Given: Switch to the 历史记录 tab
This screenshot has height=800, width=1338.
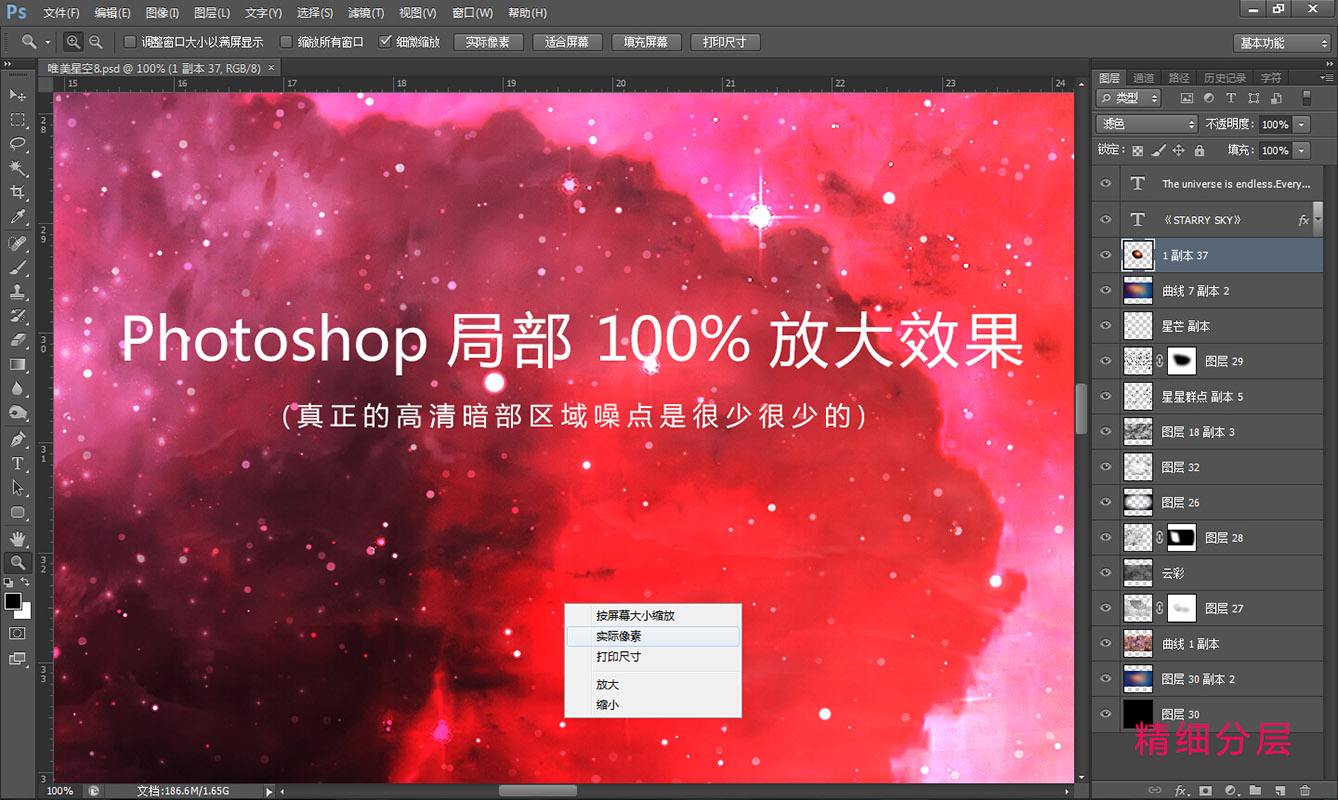Looking at the screenshot, I should (1224, 78).
